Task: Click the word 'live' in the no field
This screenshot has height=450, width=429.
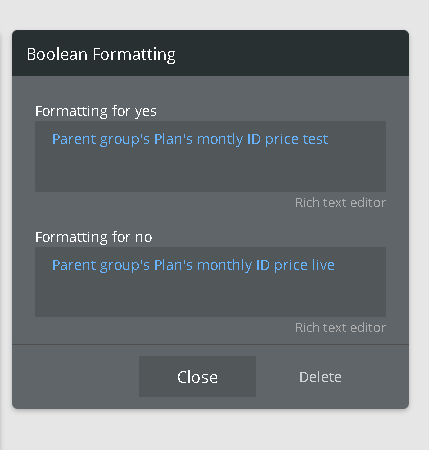Action: [323, 265]
